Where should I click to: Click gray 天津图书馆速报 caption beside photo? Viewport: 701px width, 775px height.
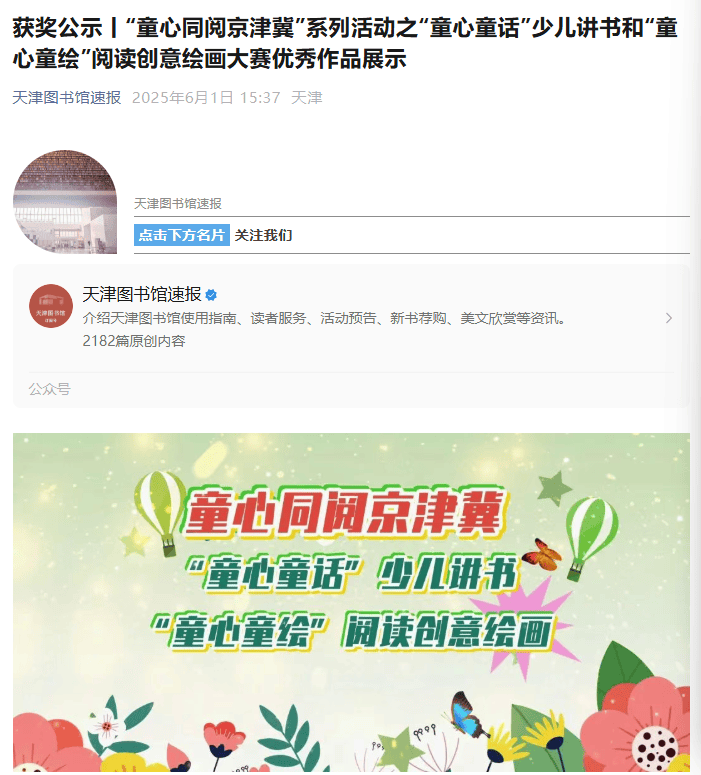(x=177, y=204)
